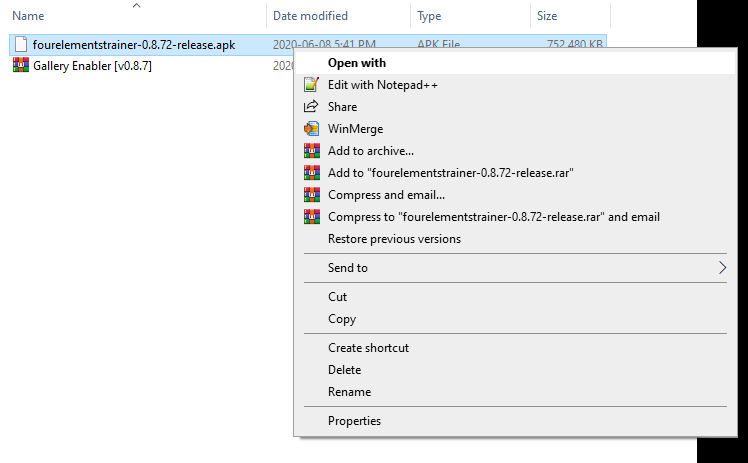Choose Open with from context menu
This screenshot has height=463, width=748.
click(357, 63)
